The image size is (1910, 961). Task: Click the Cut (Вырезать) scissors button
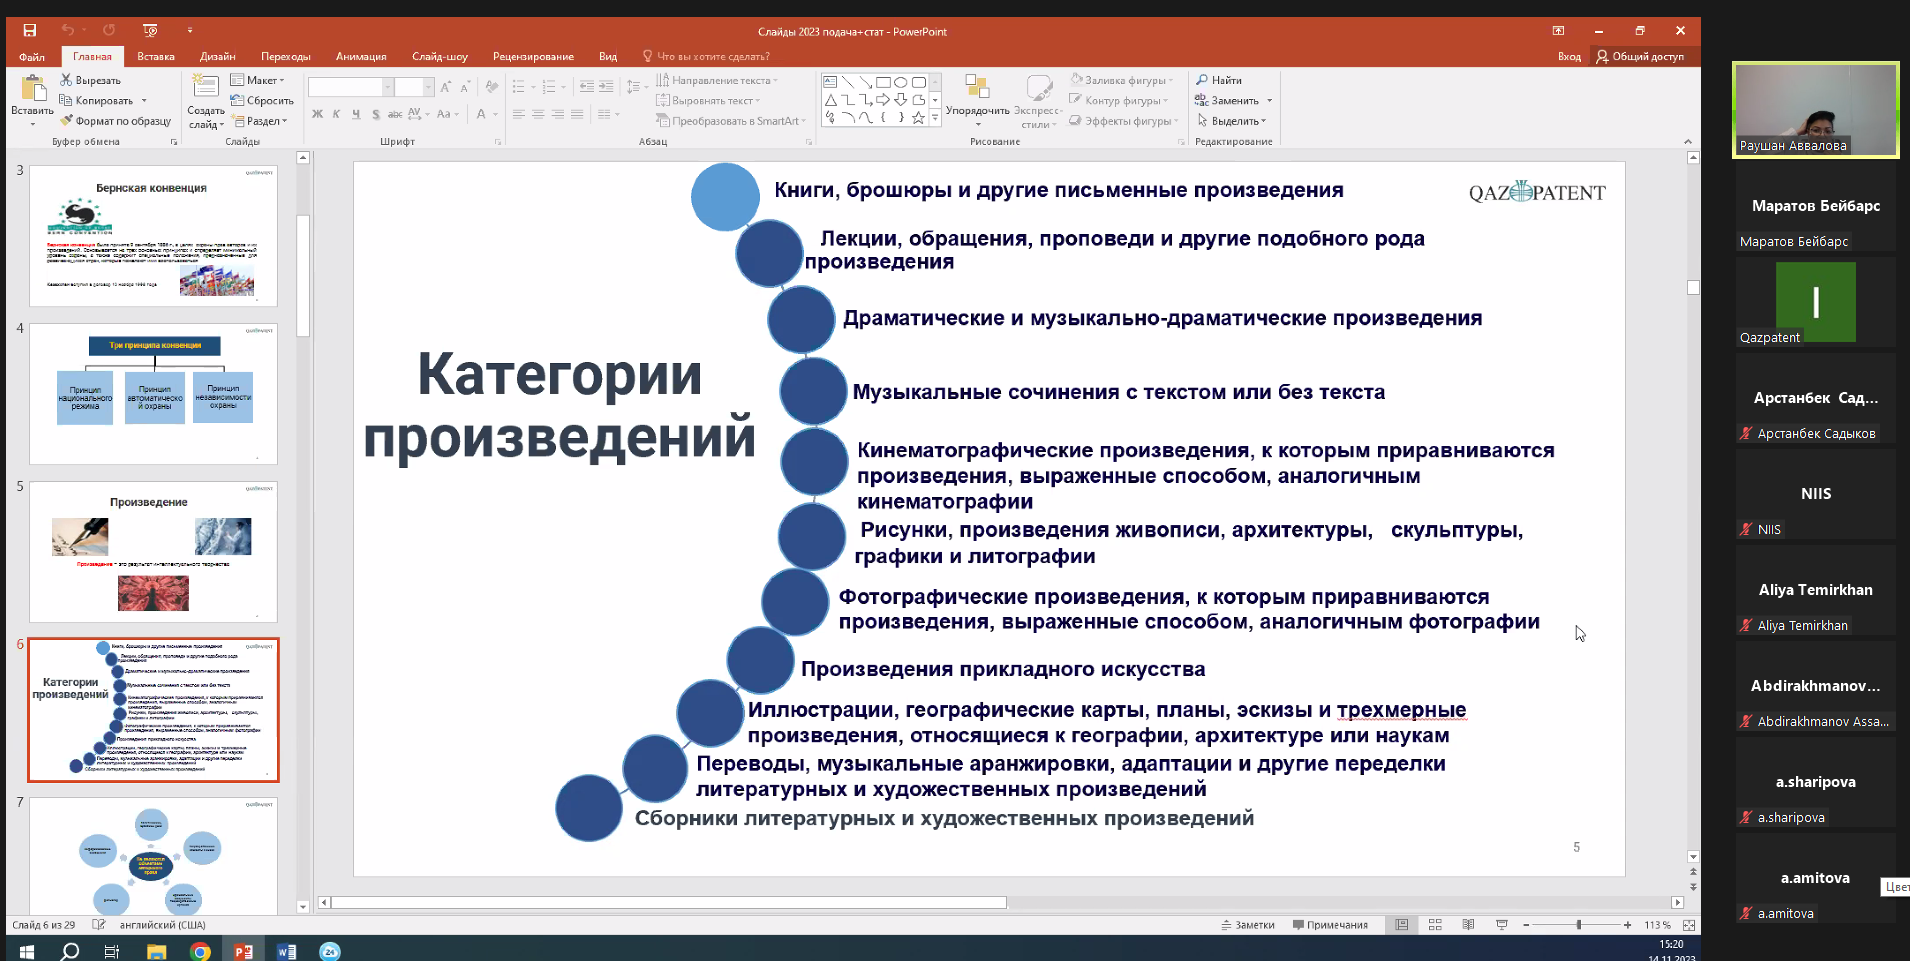(90, 80)
